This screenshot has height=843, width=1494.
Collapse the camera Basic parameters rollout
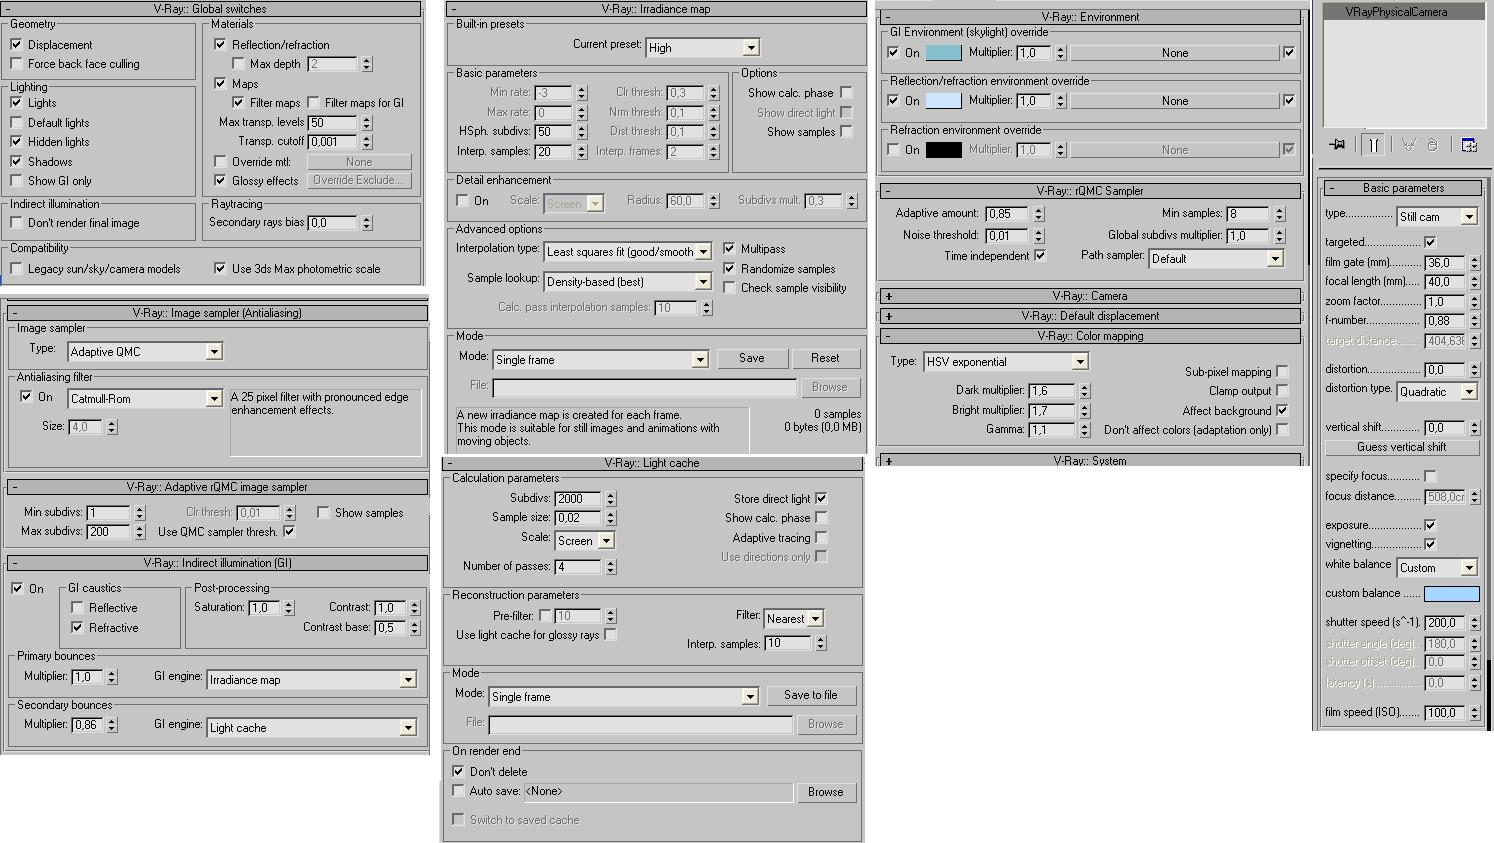[x=1402, y=188]
